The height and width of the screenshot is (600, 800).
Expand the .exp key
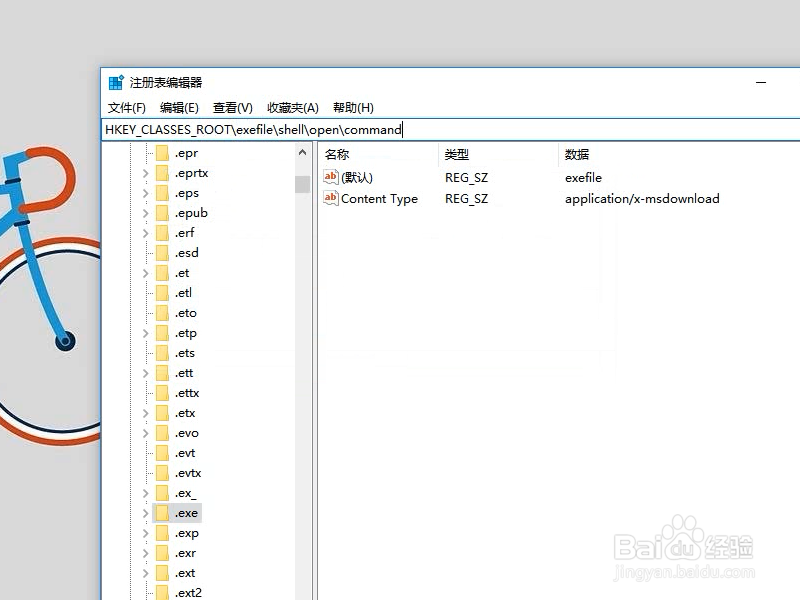(145, 533)
